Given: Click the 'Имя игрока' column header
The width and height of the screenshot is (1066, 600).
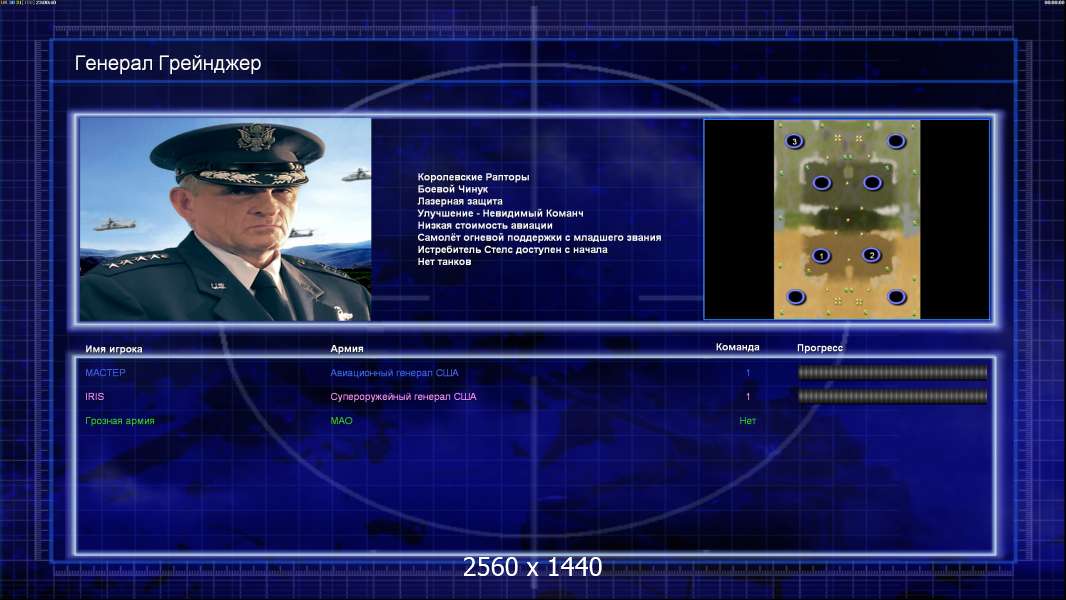Looking at the screenshot, I should (x=114, y=349).
